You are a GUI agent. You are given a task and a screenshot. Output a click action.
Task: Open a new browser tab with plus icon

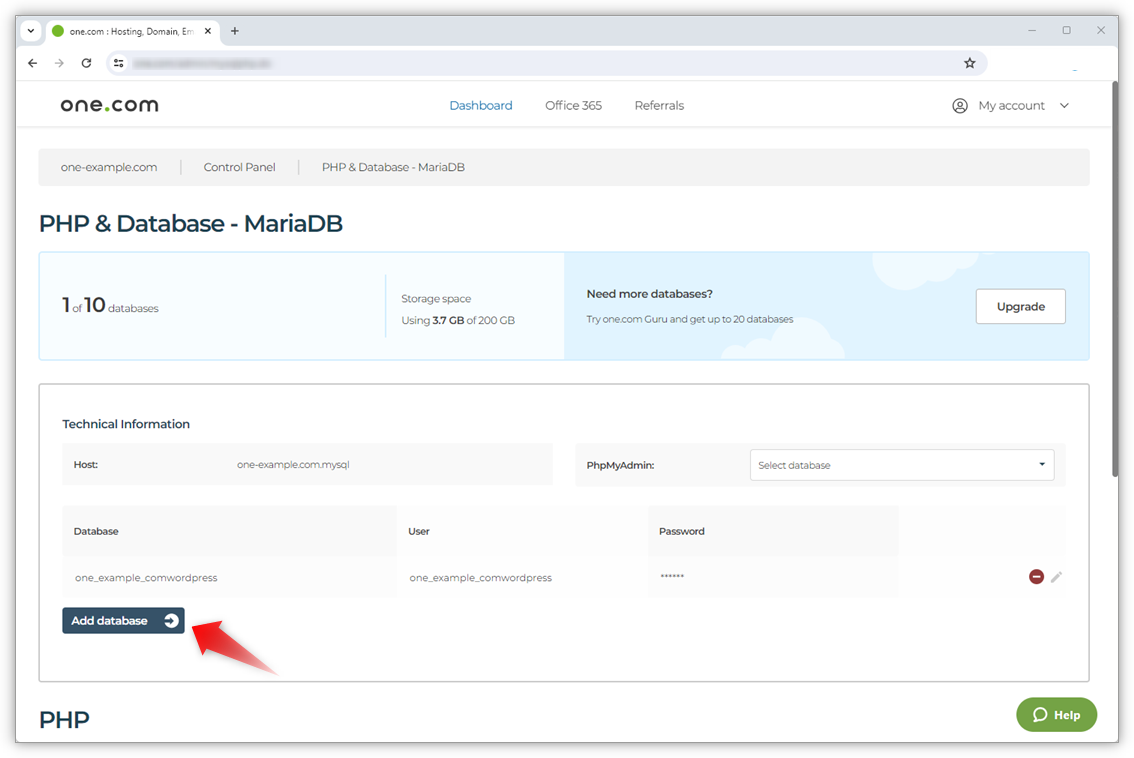tap(234, 30)
